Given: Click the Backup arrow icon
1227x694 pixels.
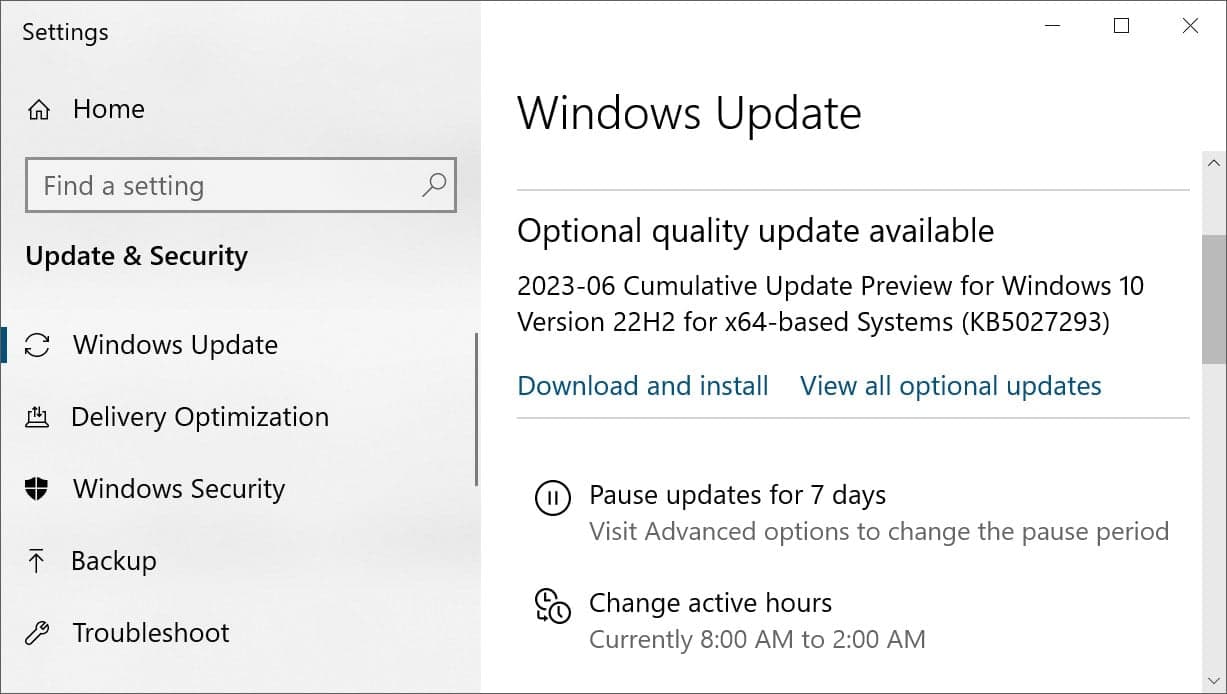Looking at the screenshot, I should point(38,561).
